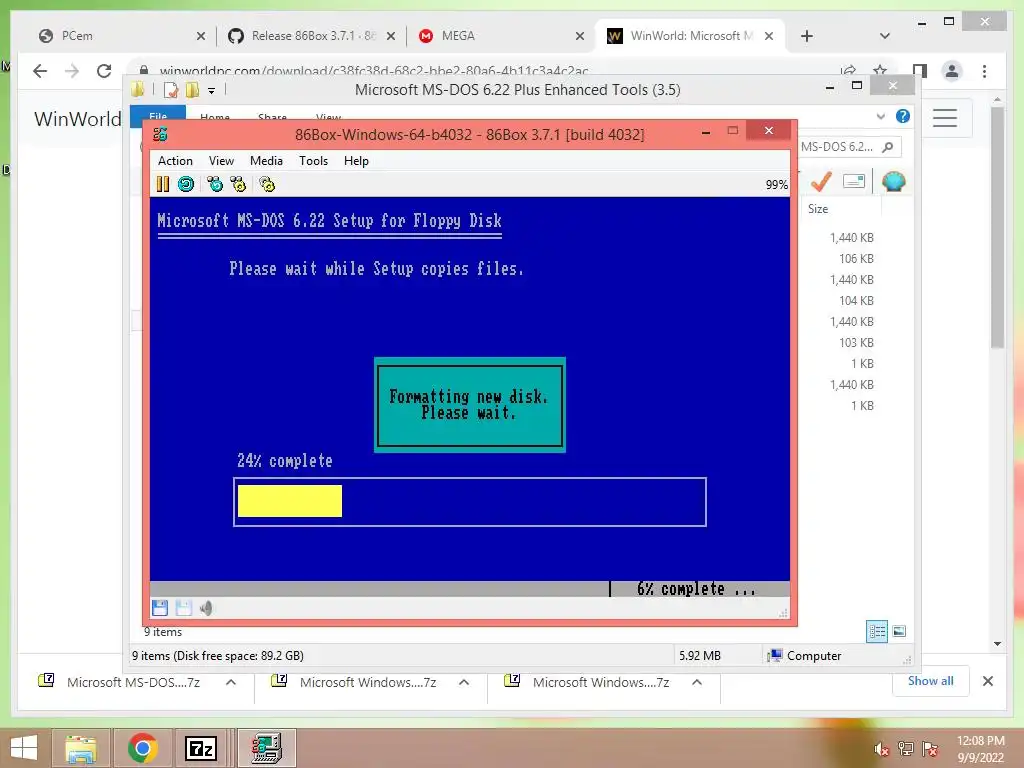
Task: Click second floppy drive icon in 86Box status bar
Action: point(184,608)
